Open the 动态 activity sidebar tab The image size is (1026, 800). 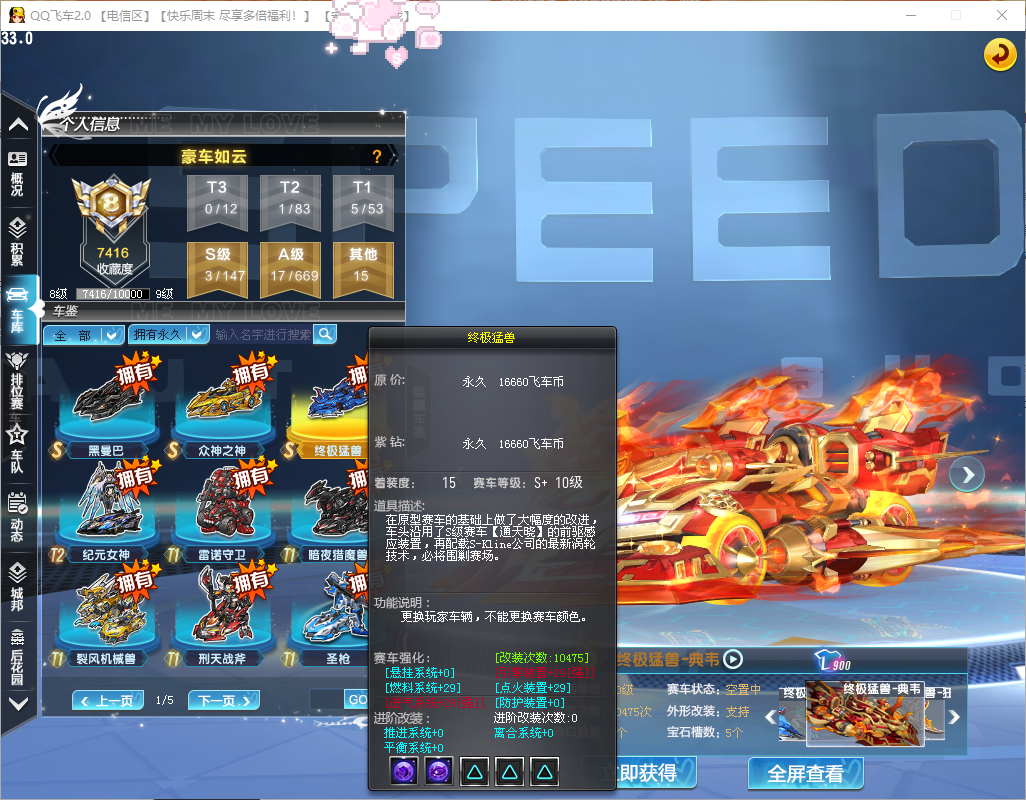[x=18, y=517]
